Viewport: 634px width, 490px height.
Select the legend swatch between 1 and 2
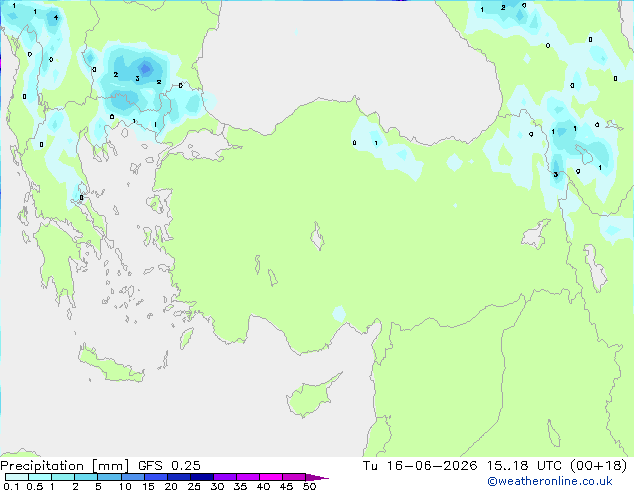63,477
